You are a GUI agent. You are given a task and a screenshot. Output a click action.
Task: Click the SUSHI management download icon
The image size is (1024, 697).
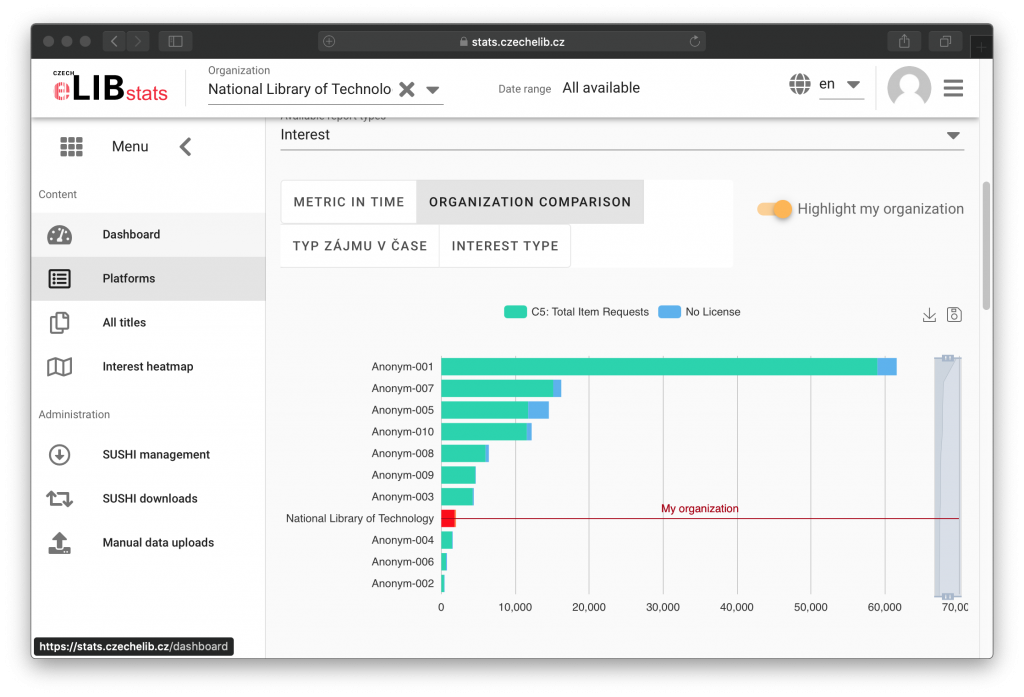[x=59, y=455]
